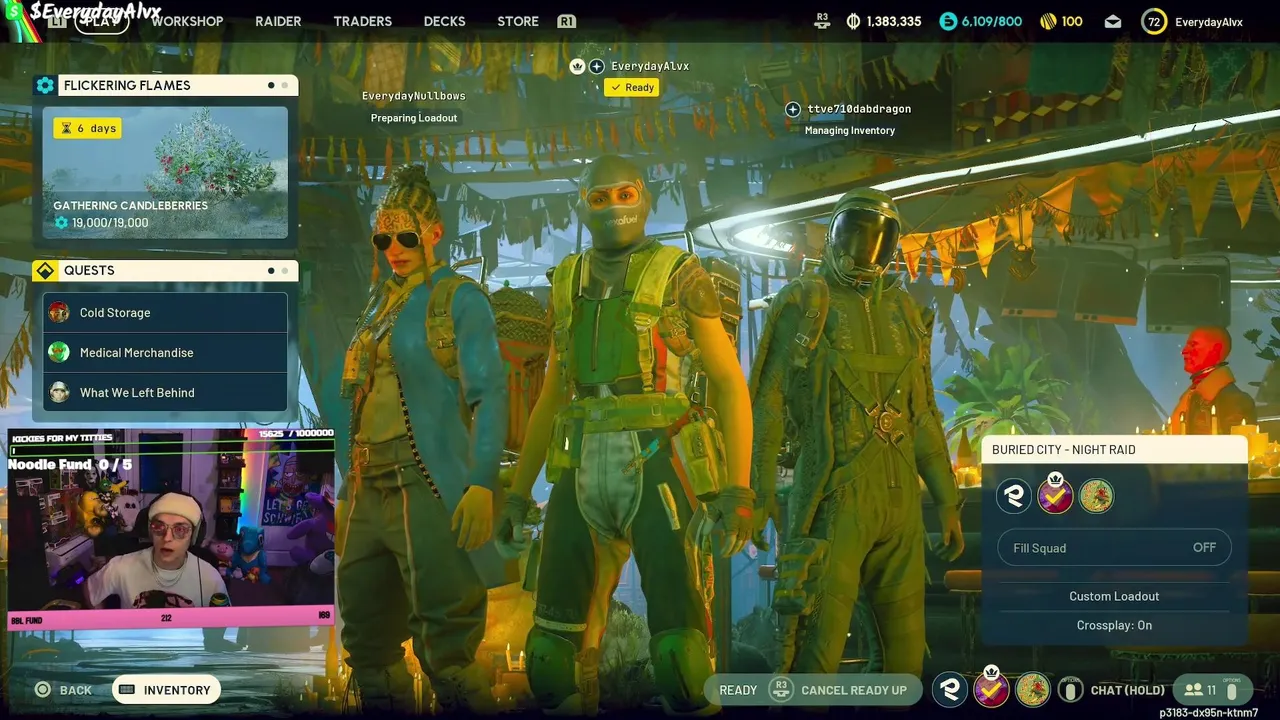Screen dimensions: 1280x720
Task: Click the Quests panel header icon
Action: pyautogui.click(x=45, y=270)
